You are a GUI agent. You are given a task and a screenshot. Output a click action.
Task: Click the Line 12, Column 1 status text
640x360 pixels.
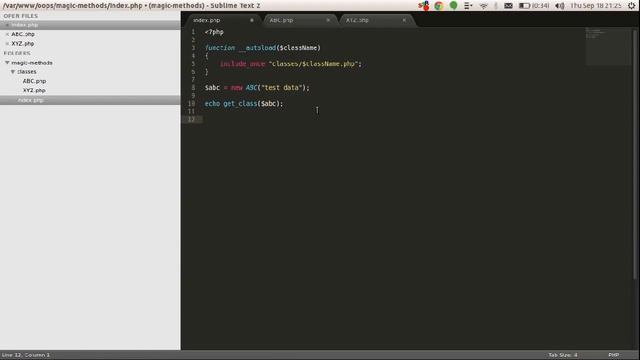[x=26, y=355]
